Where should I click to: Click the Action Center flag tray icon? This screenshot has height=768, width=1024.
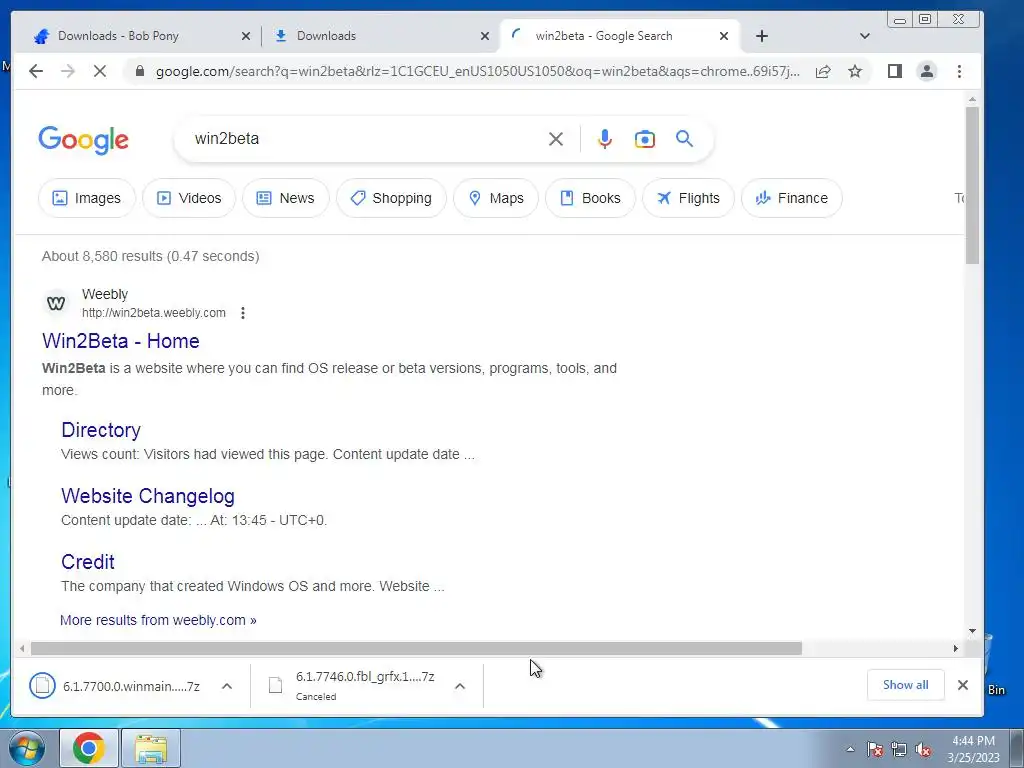tap(875, 749)
